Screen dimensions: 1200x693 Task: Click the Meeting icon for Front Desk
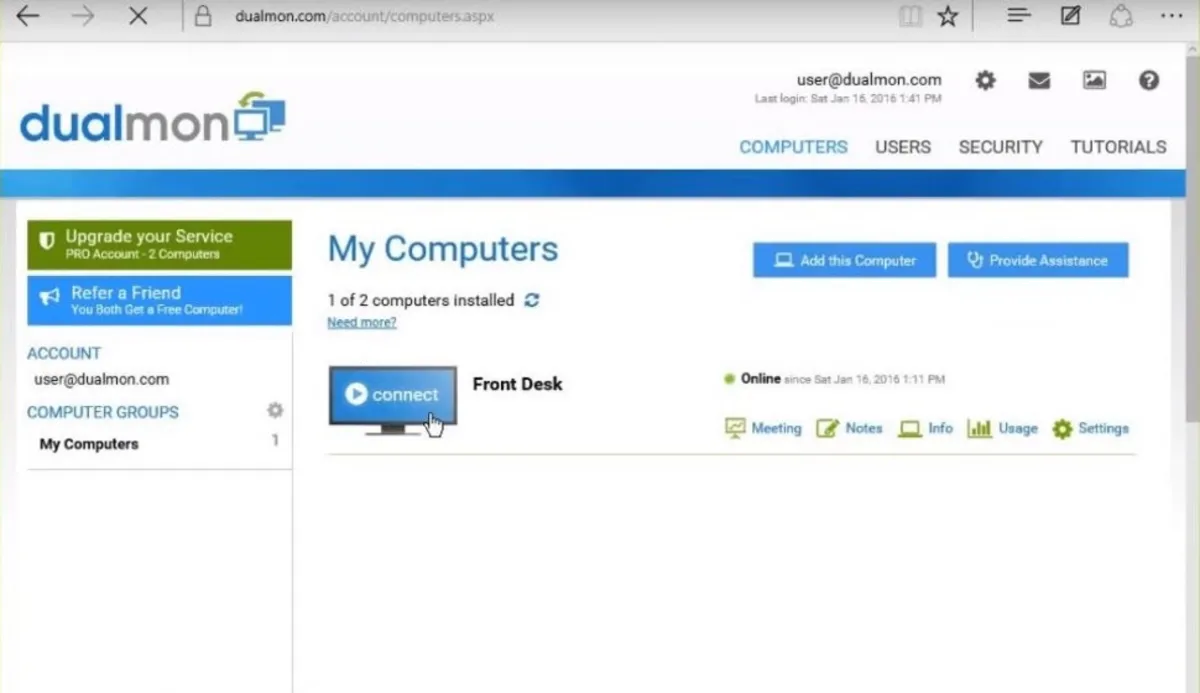pyautogui.click(x=735, y=428)
